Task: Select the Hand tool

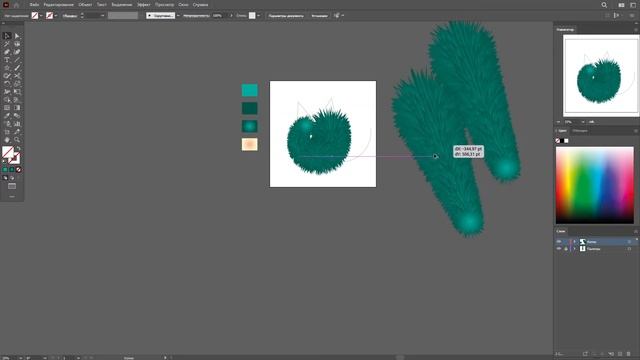Action: point(7,140)
